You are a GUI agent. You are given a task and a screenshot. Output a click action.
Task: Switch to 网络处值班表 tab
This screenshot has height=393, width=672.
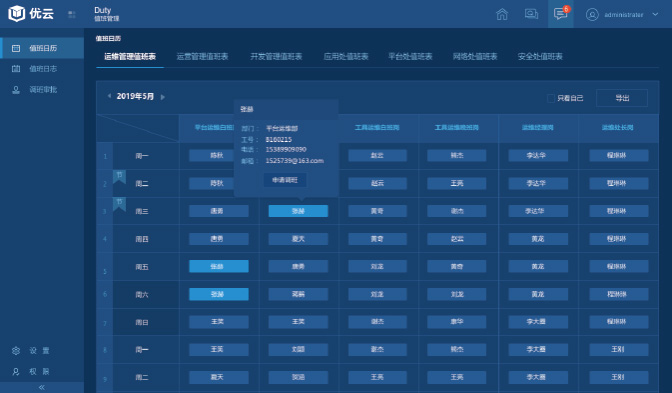click(475, 57)
